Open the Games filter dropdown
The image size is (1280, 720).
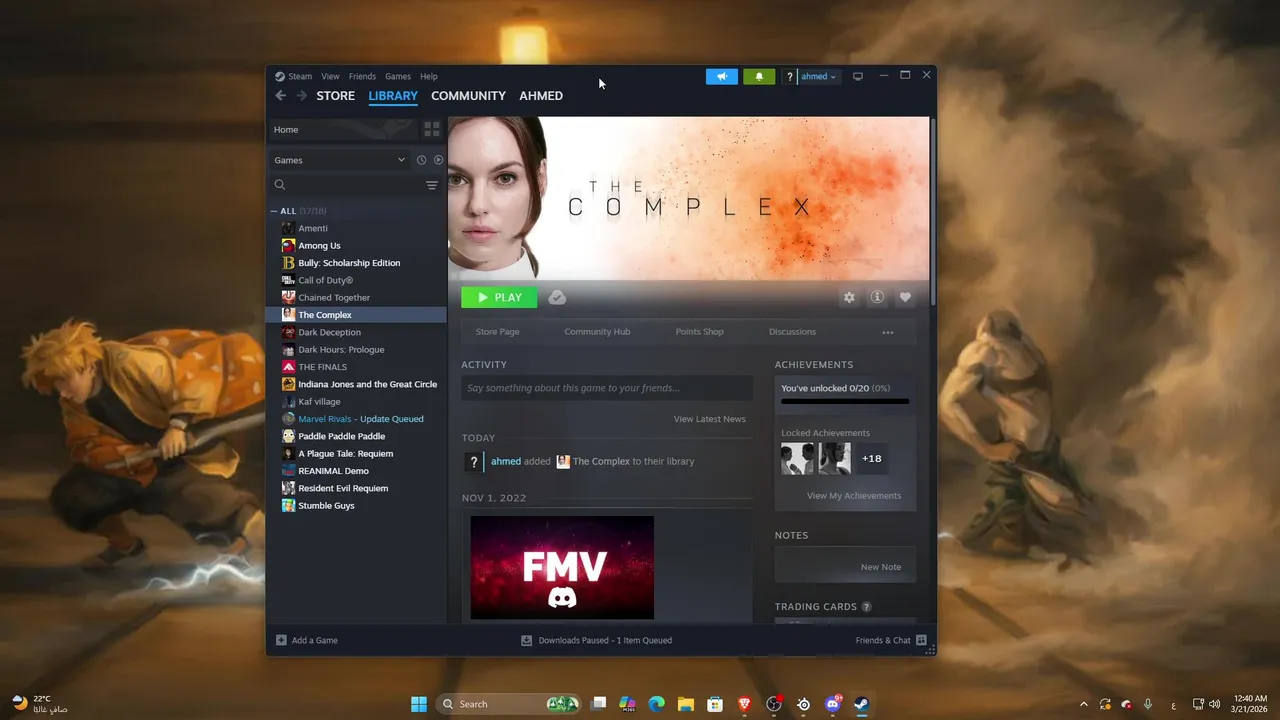[x=340, y=160]
